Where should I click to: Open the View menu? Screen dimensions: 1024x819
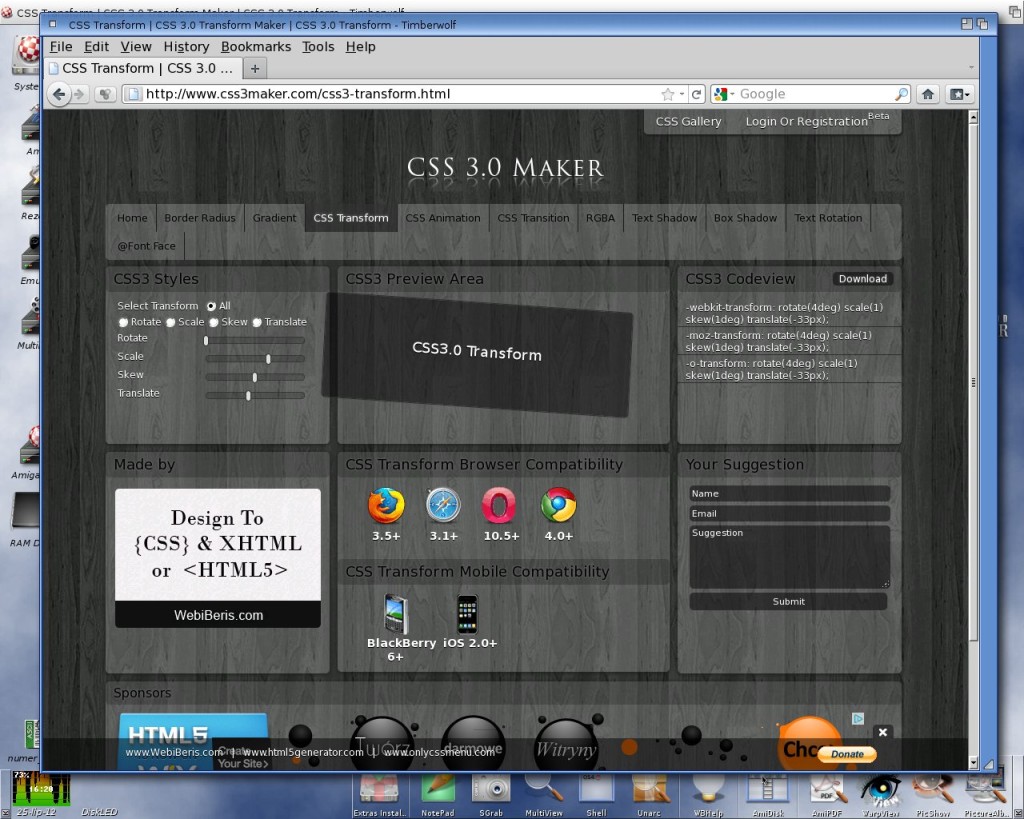pyautogui.click(x=136, y=46)
